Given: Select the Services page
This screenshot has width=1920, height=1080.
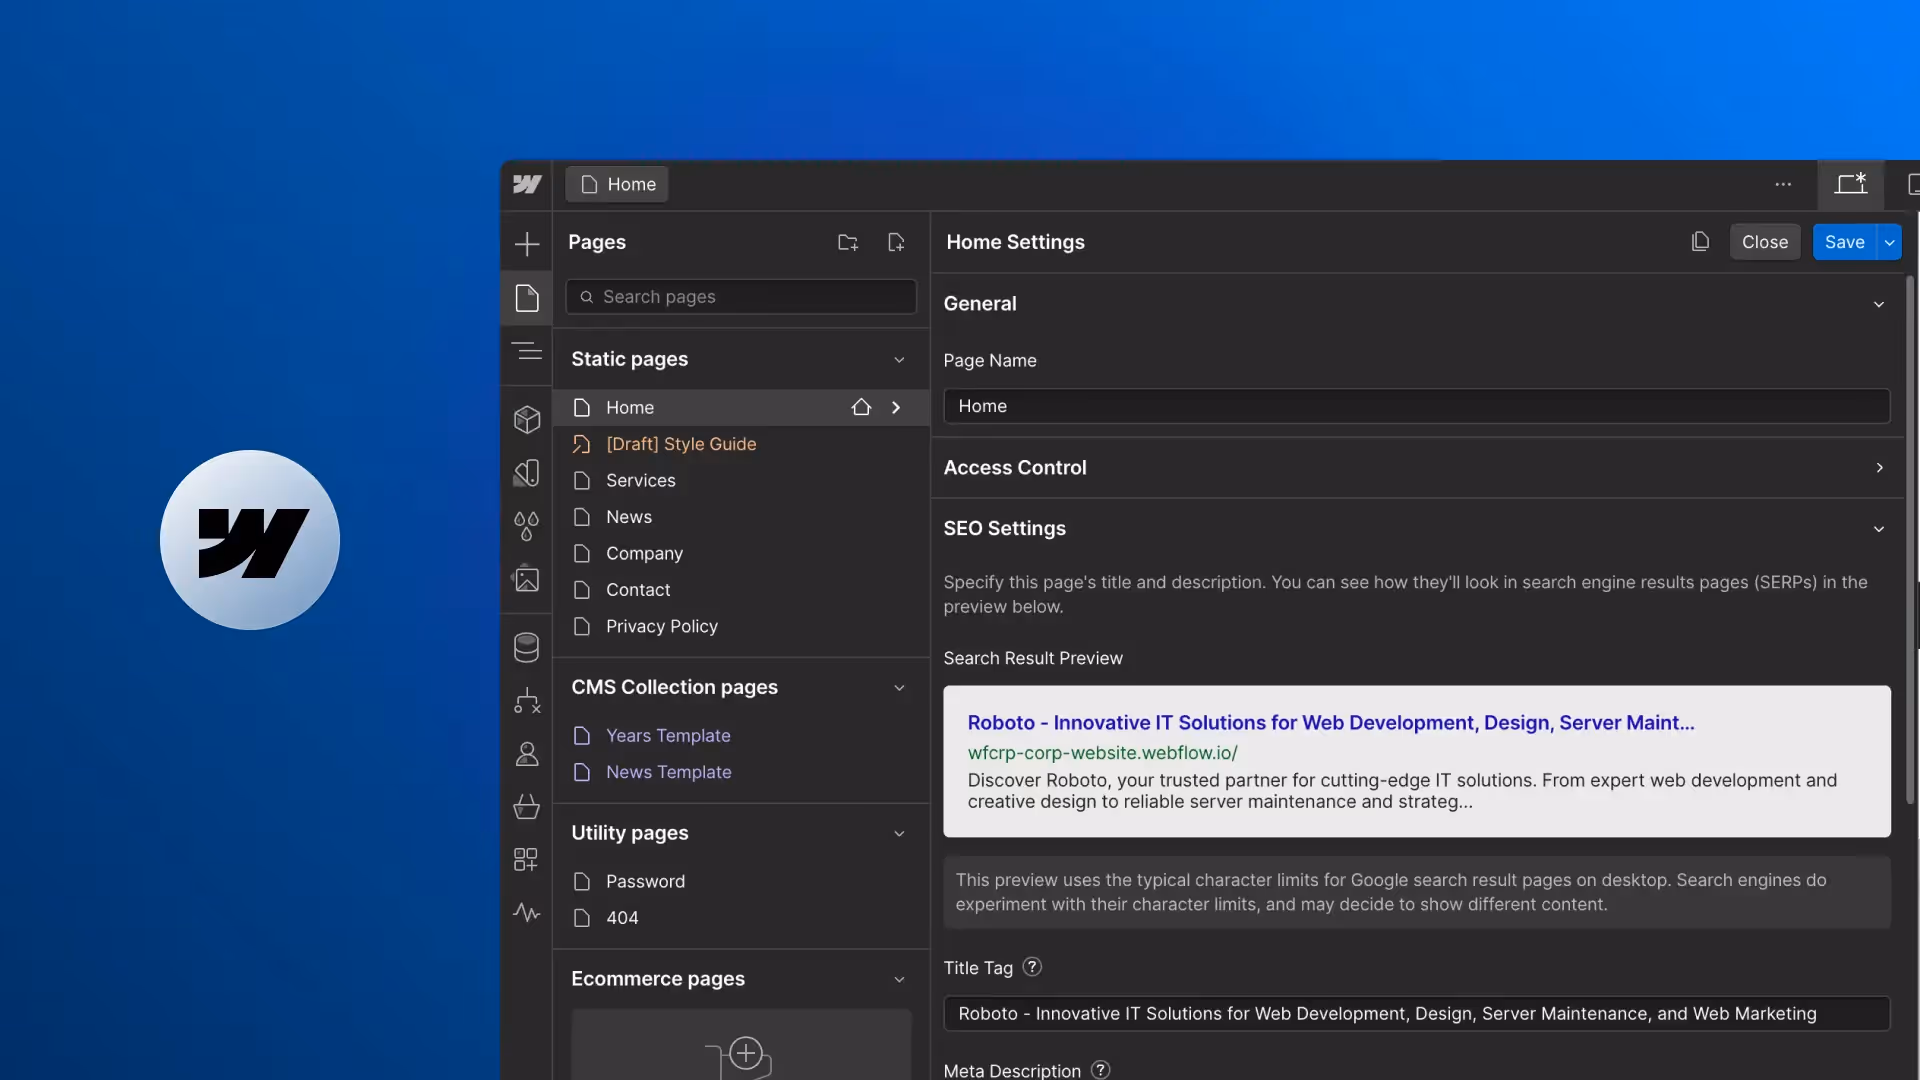Looking at the screenshot, I should pos(640,481).
